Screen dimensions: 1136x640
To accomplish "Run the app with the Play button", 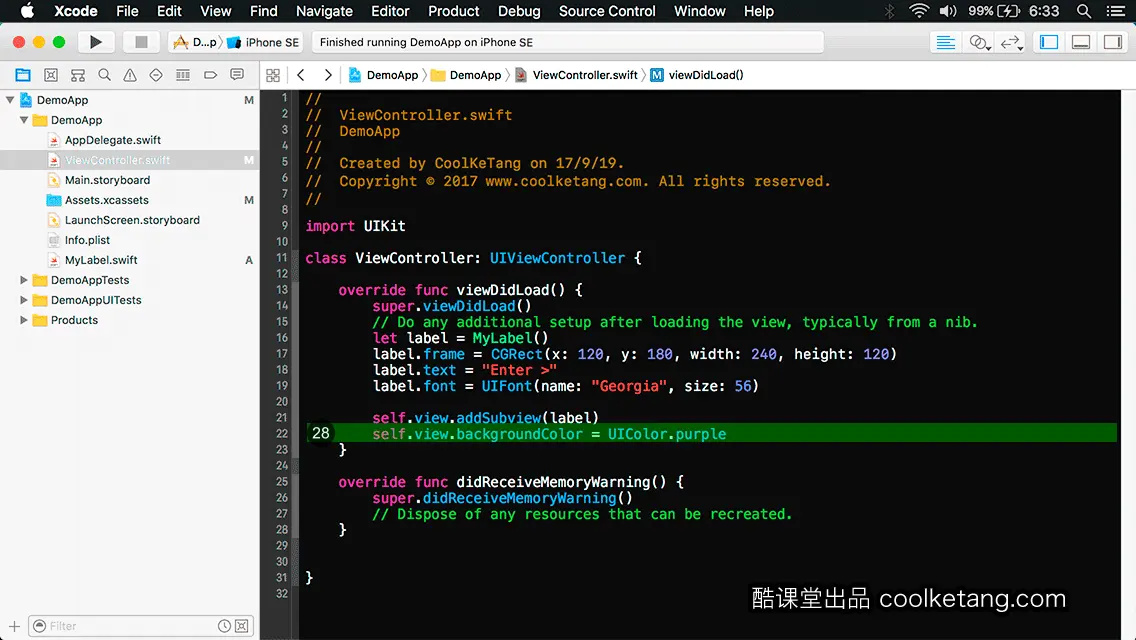I will click(x=95, y=42).
